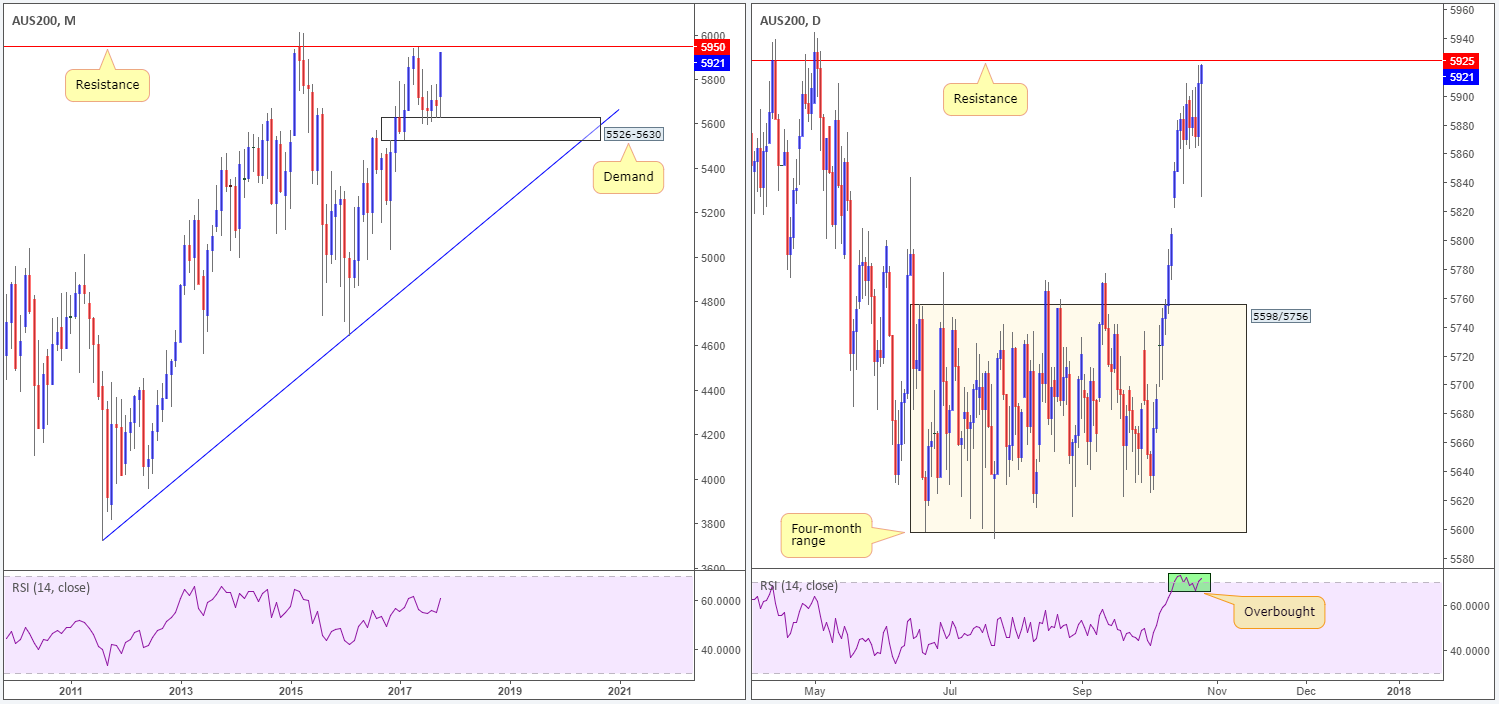Click the 5580 price level on daily axis
Screen dimensions: 1499x704
1463,558
